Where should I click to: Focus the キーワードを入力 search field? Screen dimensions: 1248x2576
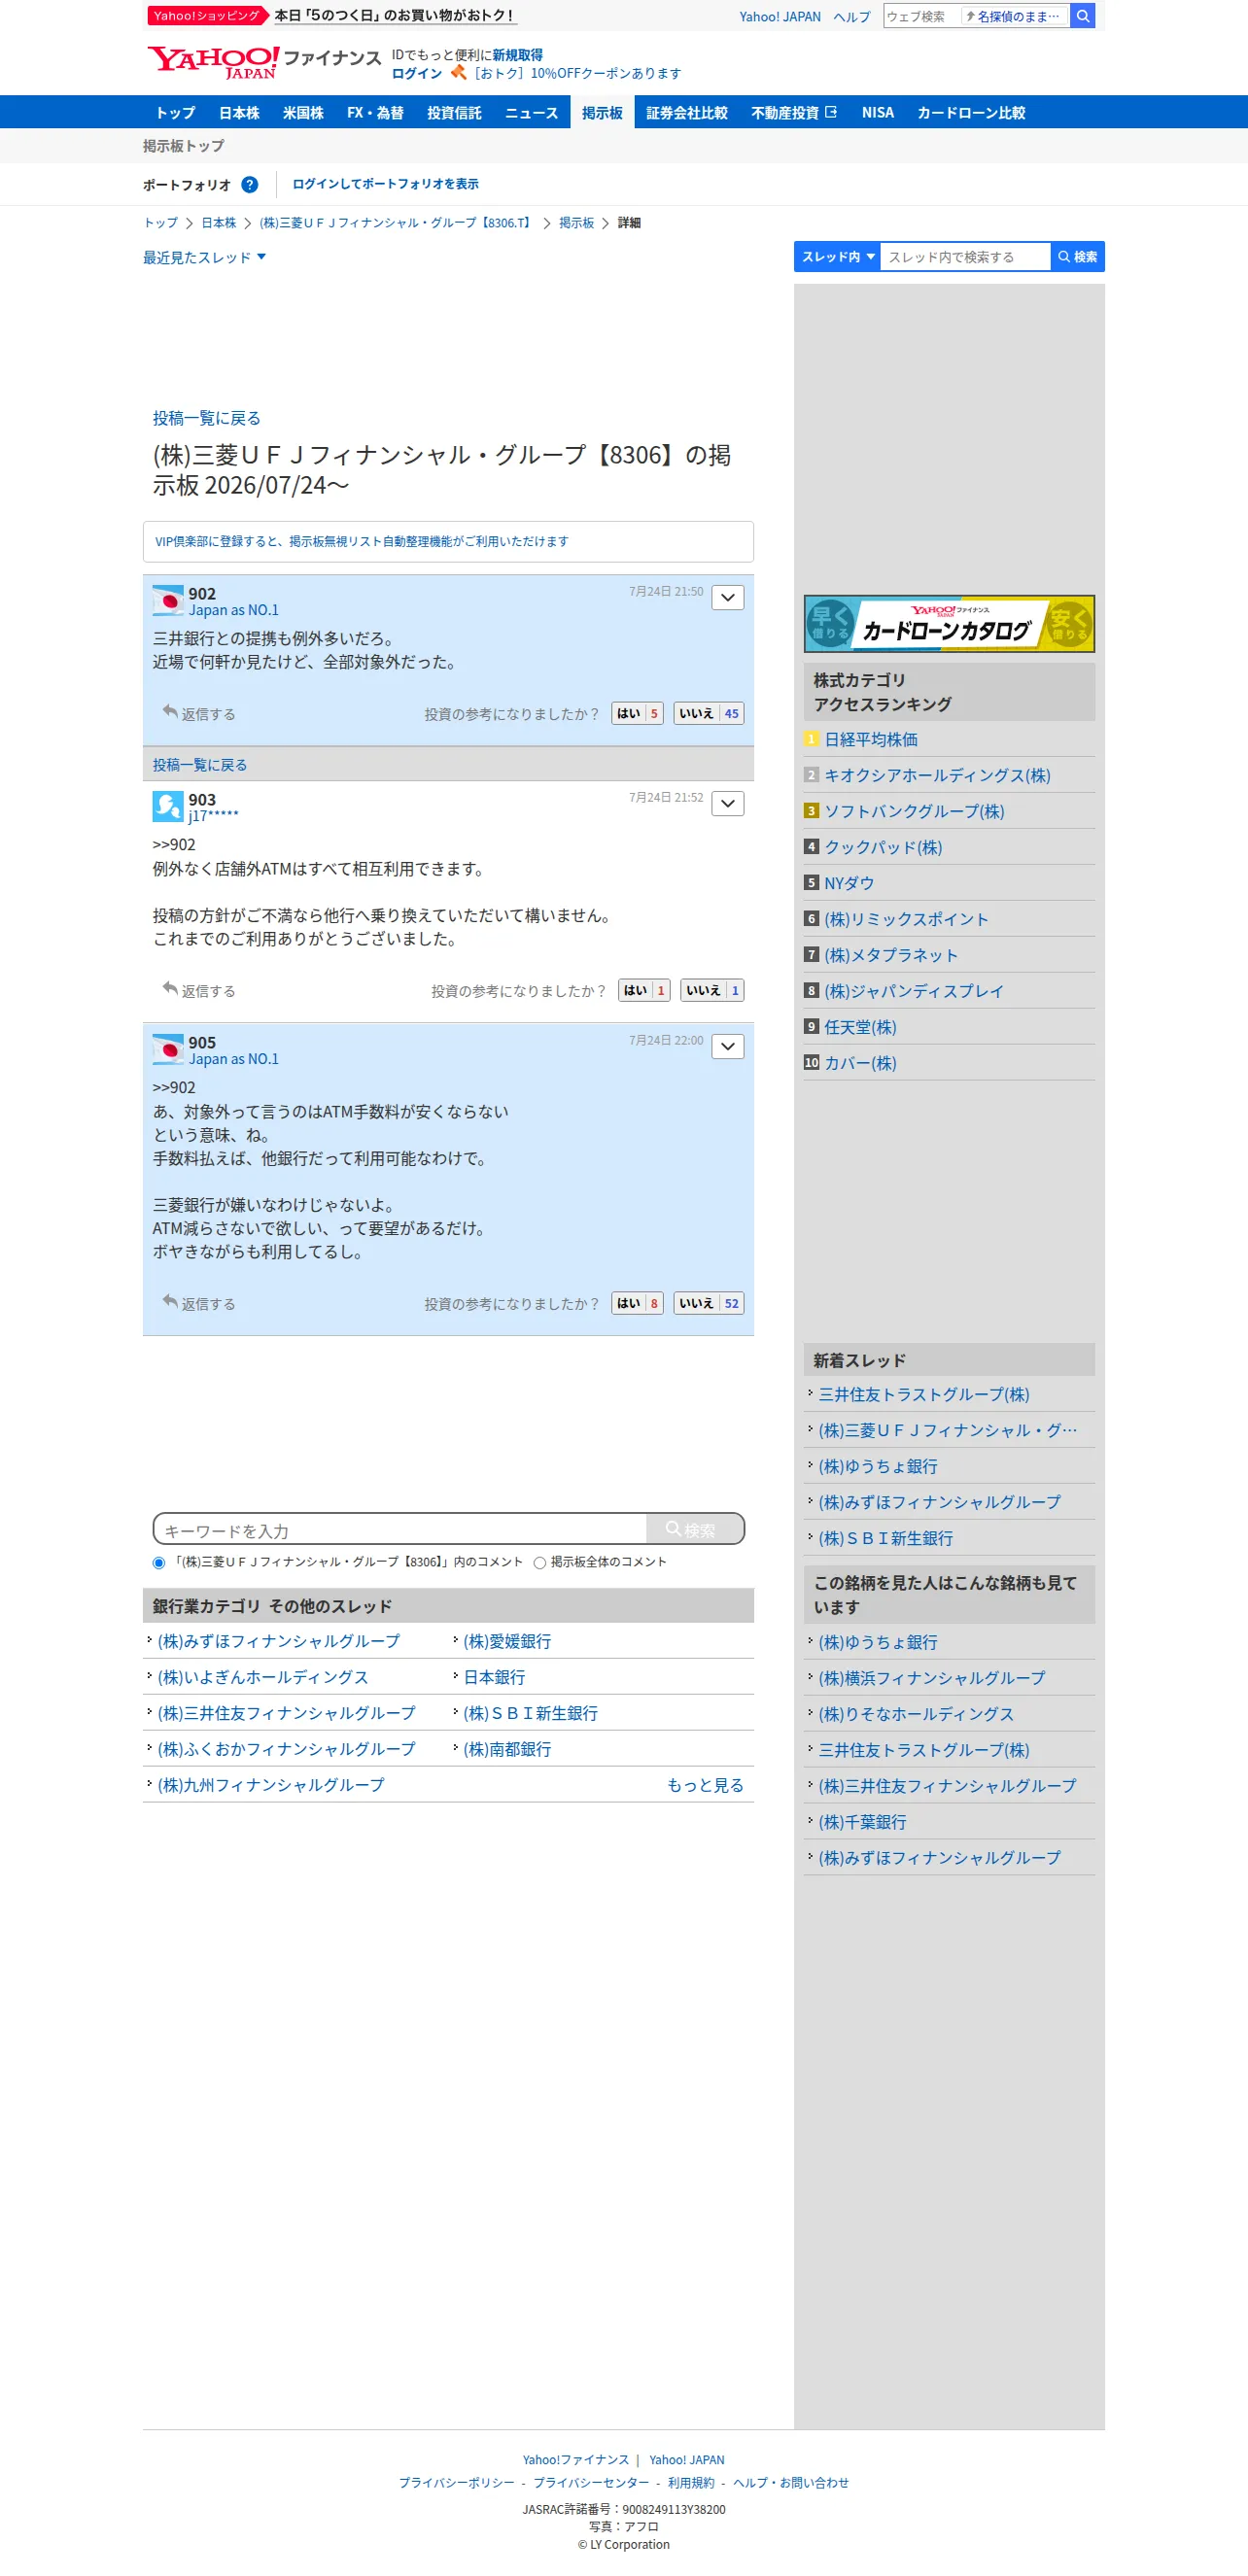(x=400, y=1529)
